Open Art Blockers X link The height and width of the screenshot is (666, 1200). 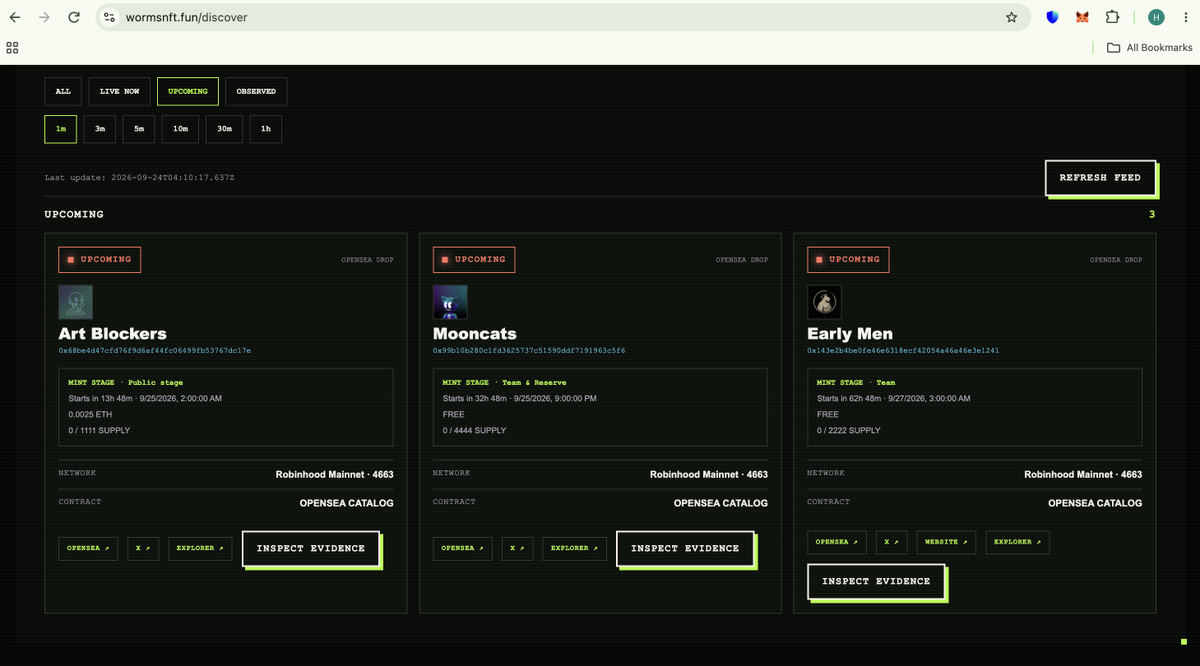pyautogui.click(x=143, y=548)
